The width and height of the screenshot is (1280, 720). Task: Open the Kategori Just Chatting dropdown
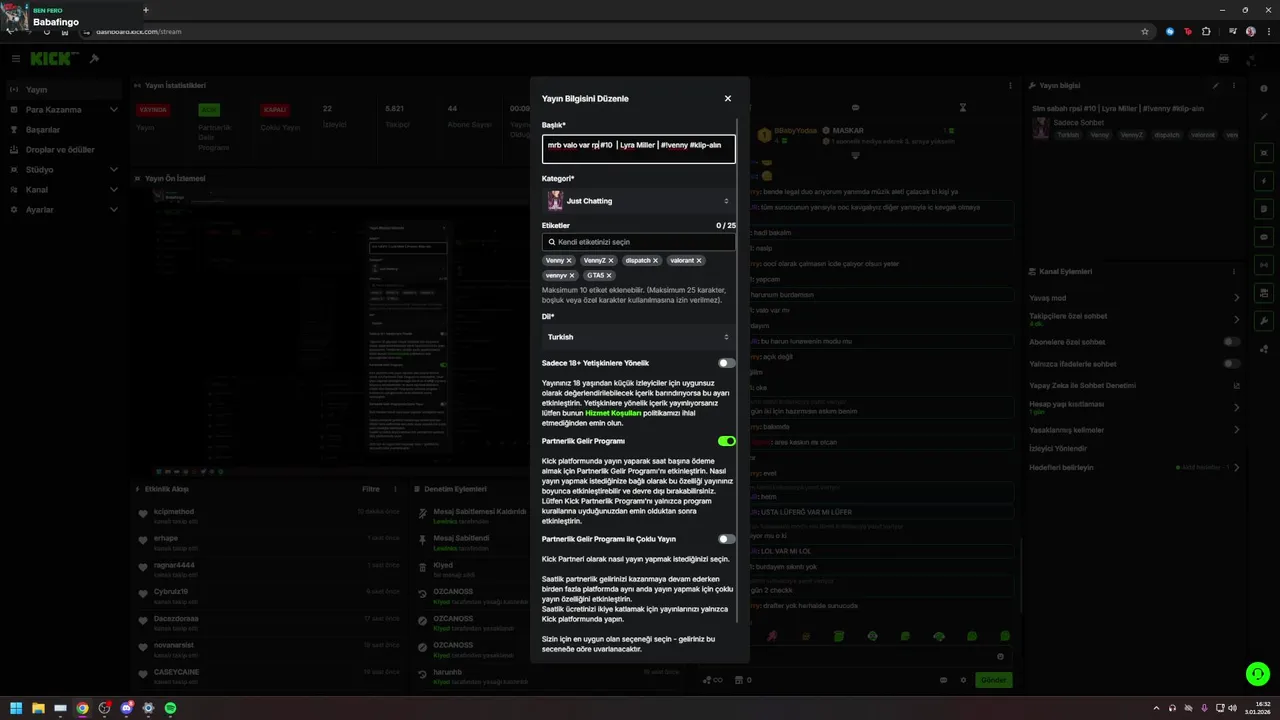(638, 201)
